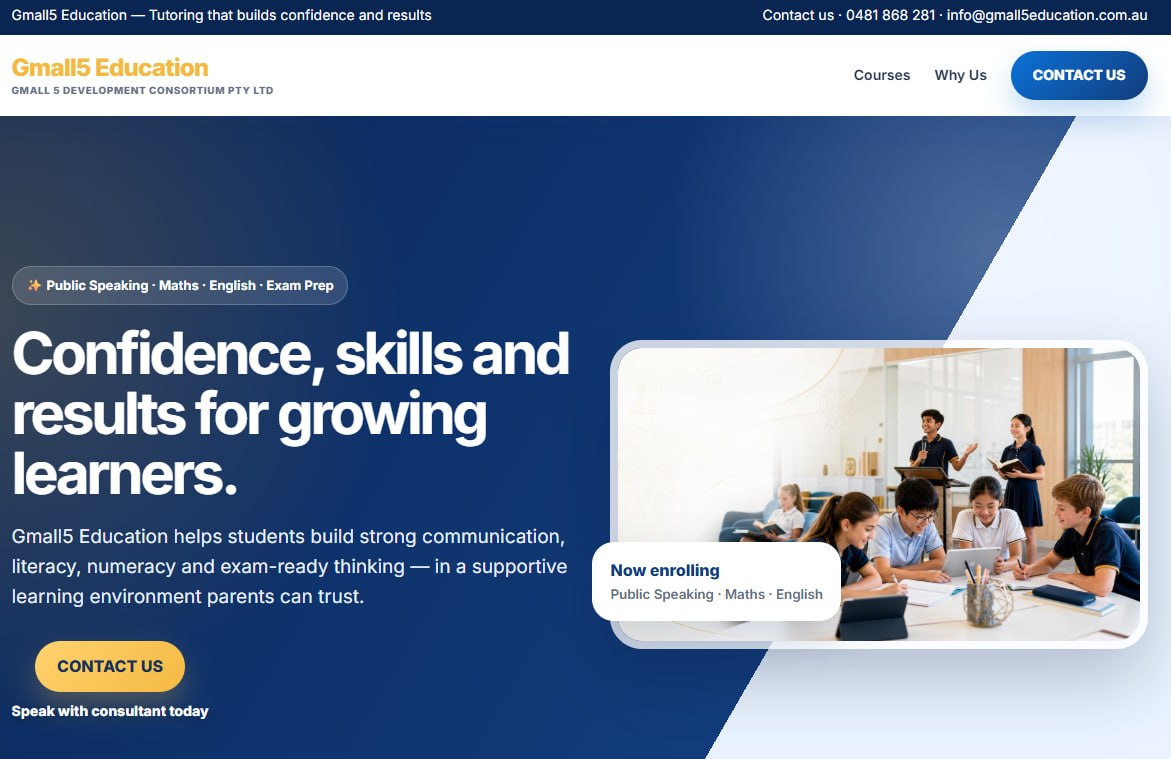Viewport: 1171px width, 759px height.
Task: Click 'Public Speaking · Maths · English' card subtitle
Action: [x=717, y=595]
